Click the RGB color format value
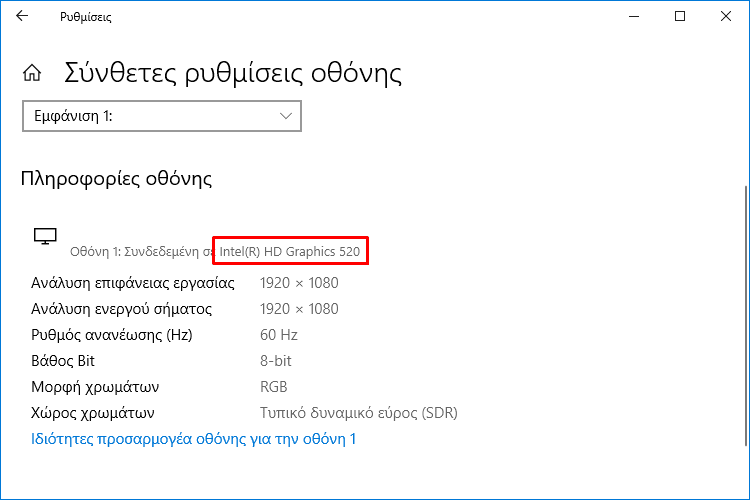Viewport: 750px width, 500px height. pyautogui.click(x=274, y=387)
